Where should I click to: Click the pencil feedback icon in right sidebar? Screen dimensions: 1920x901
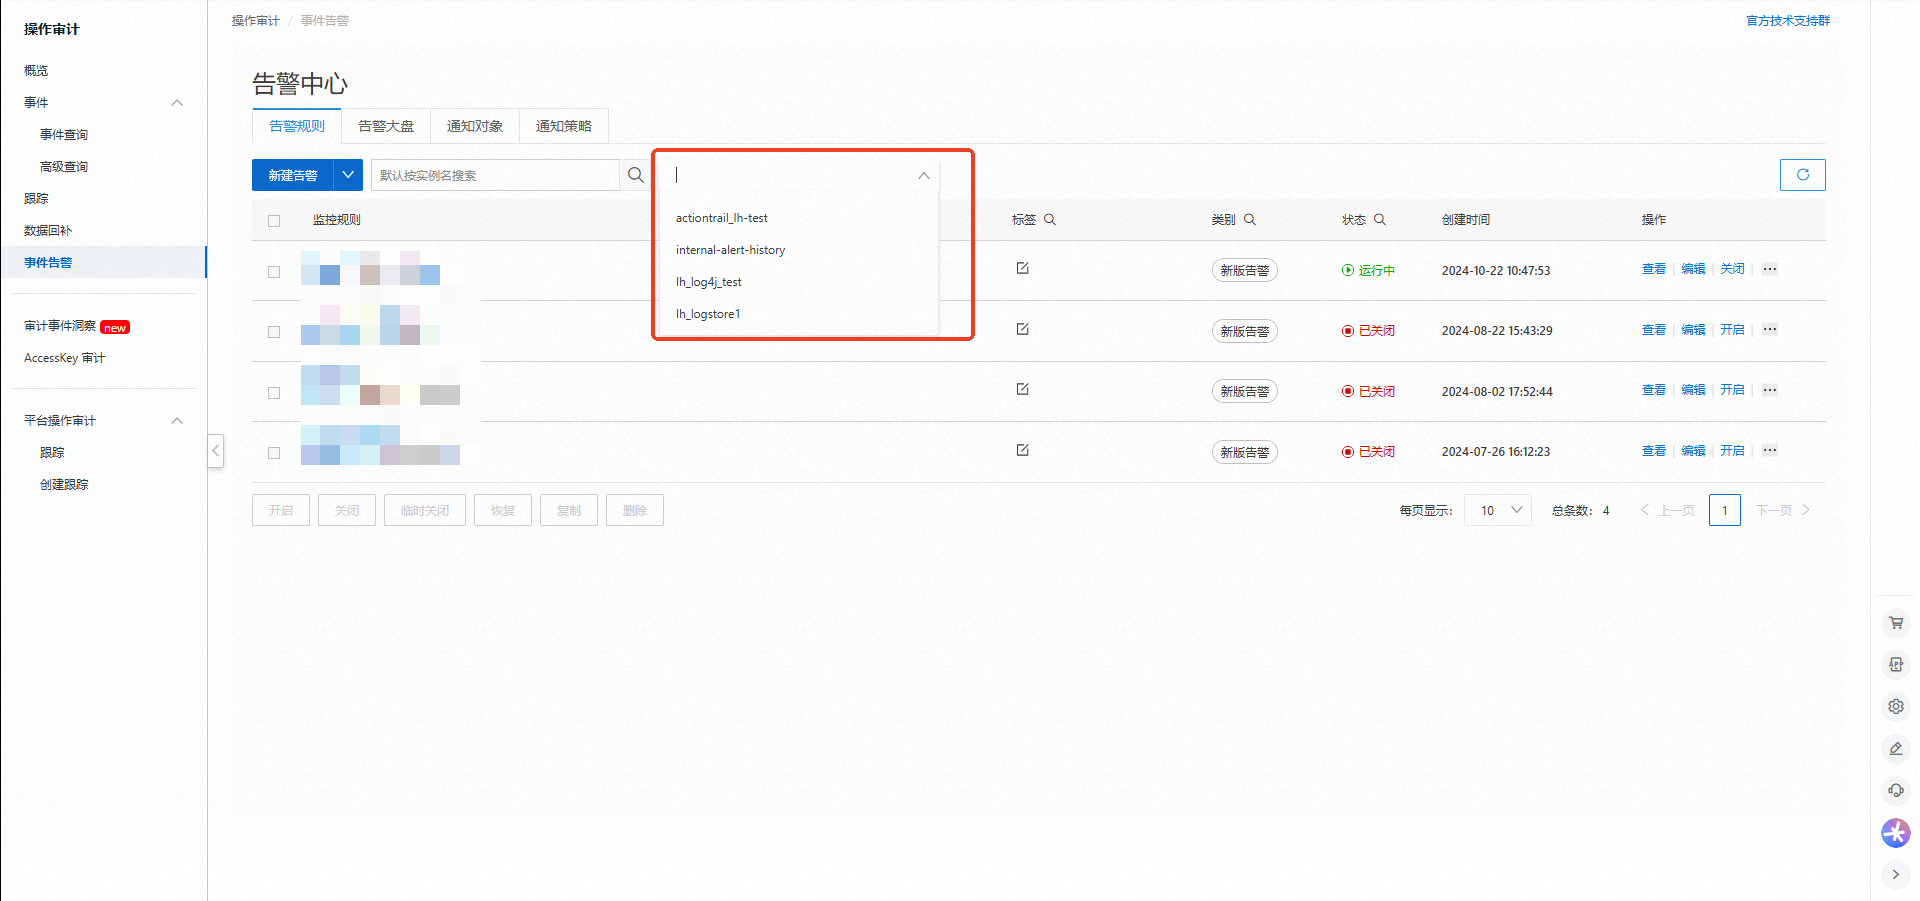(1896, 749)
